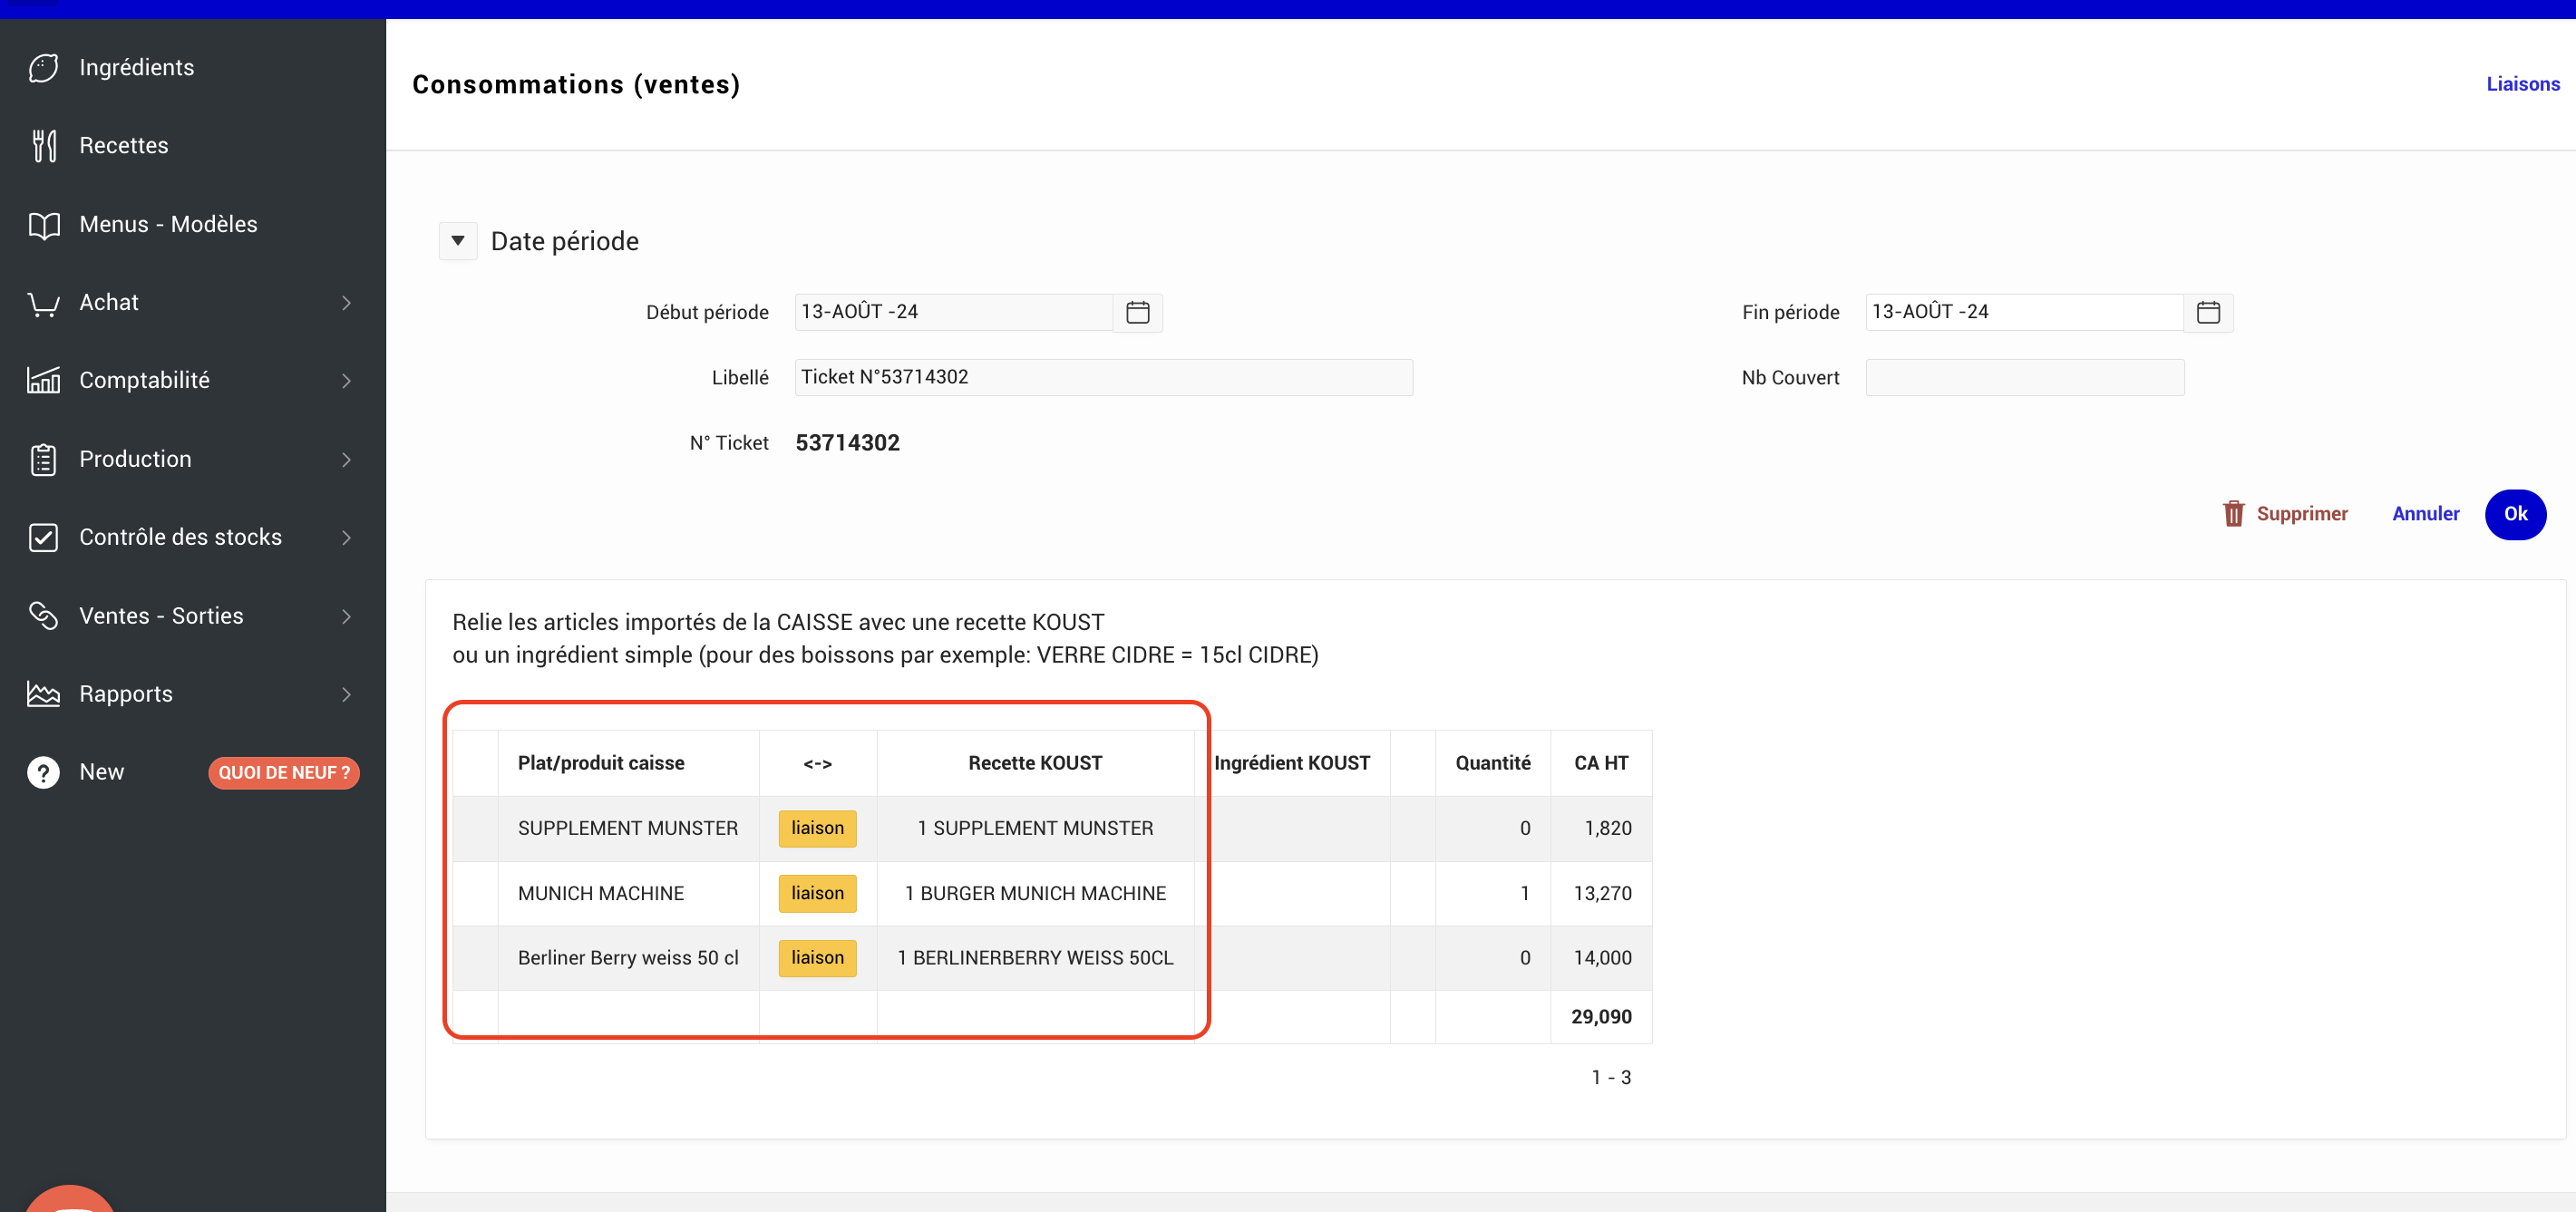Click the Ventes - Sorties link icon

tap(43, 616)
